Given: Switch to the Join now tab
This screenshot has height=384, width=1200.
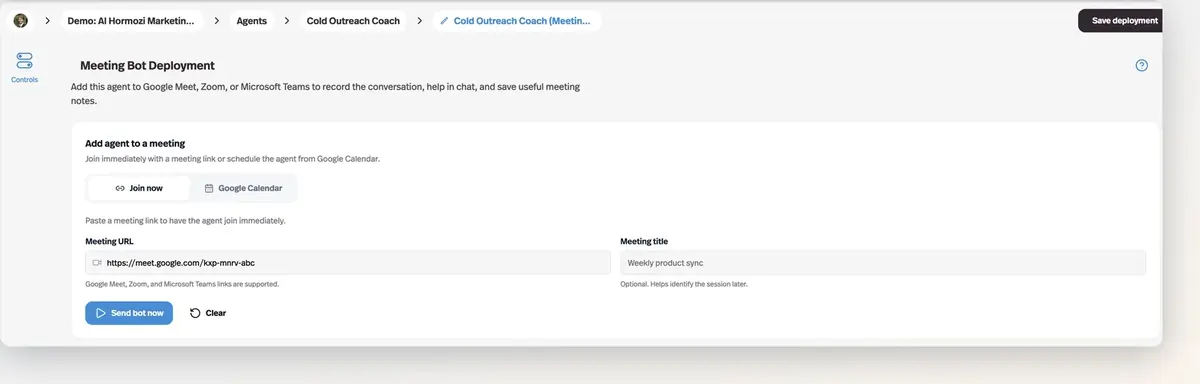Looking at the screenshot, I should (x=139, y=188).
